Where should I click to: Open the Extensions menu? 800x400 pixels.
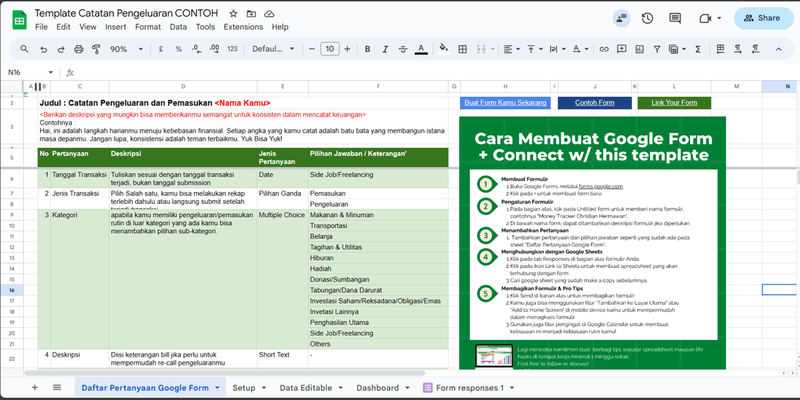pyautogui.click(x=243, y=27)
